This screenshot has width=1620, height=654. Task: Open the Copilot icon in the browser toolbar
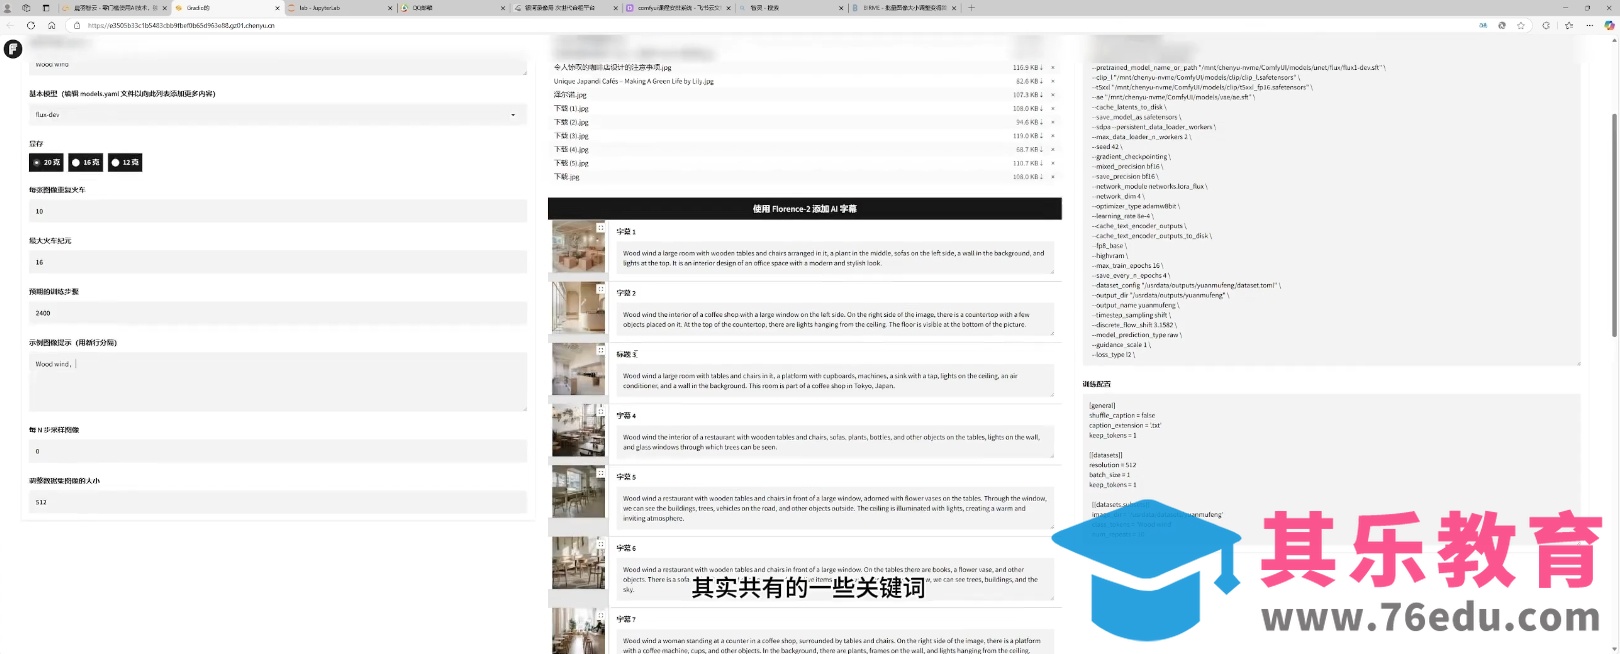(1609, 25)
